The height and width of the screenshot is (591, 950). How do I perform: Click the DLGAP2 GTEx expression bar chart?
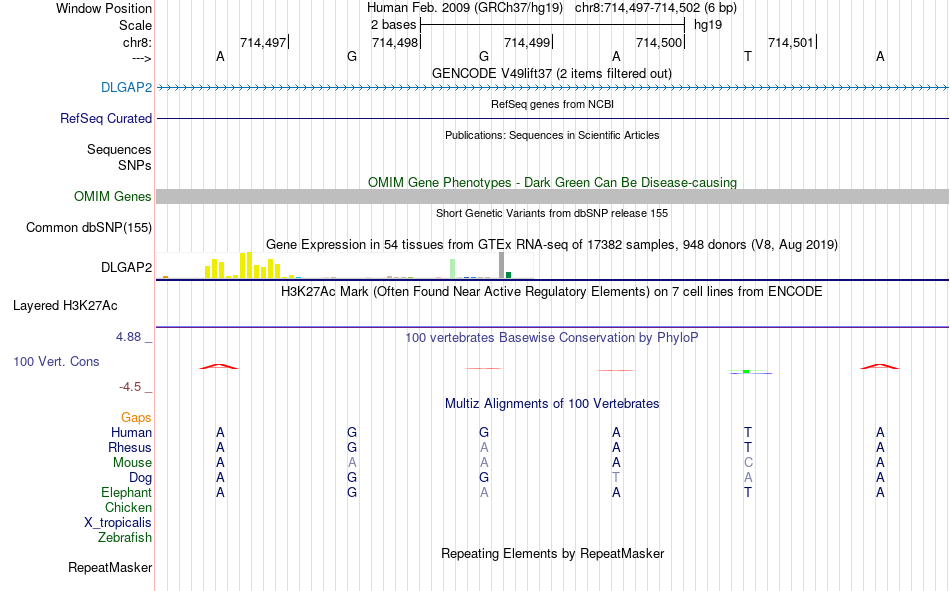click(x=345, y=265)
